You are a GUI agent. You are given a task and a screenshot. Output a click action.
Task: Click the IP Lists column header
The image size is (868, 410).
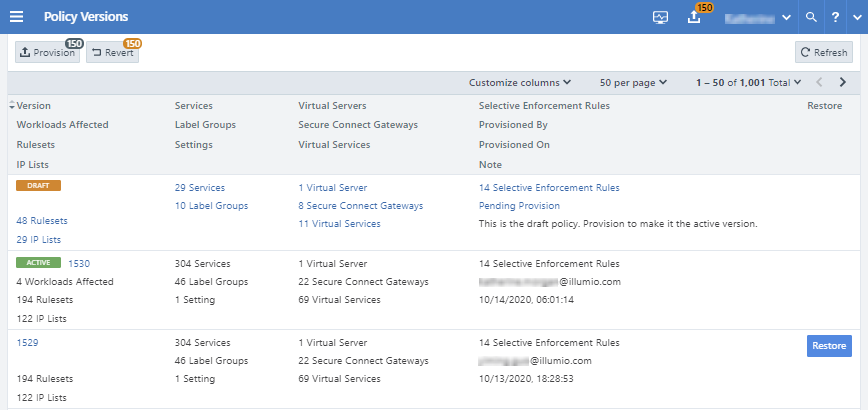(x=33, y=164)
